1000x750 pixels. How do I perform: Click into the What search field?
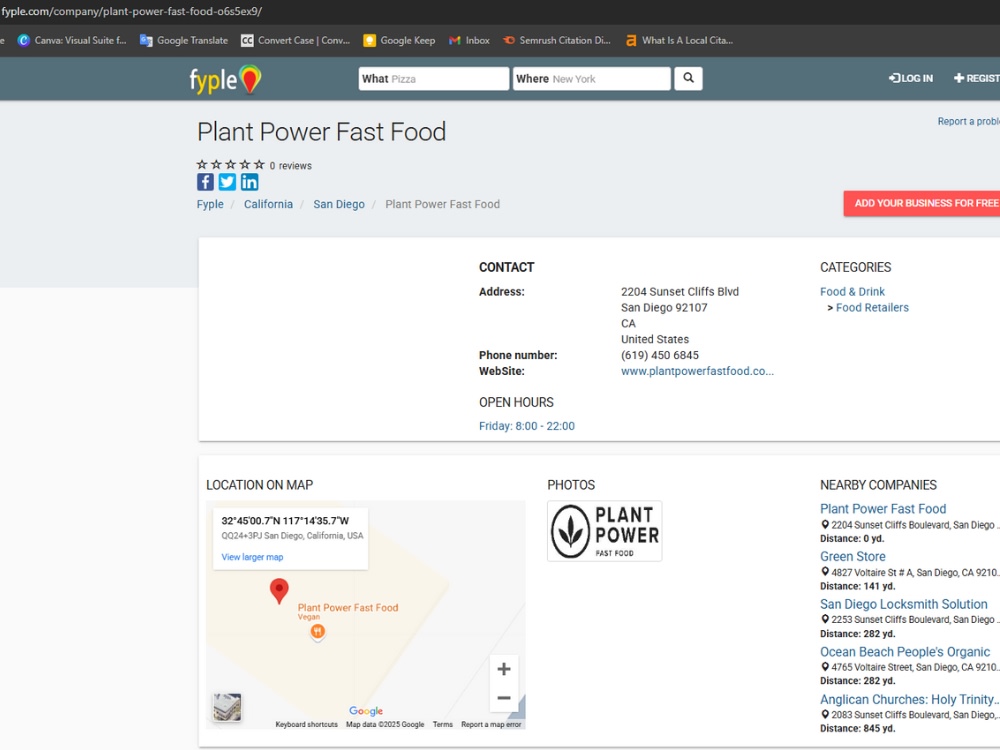(x=434, y=78)
